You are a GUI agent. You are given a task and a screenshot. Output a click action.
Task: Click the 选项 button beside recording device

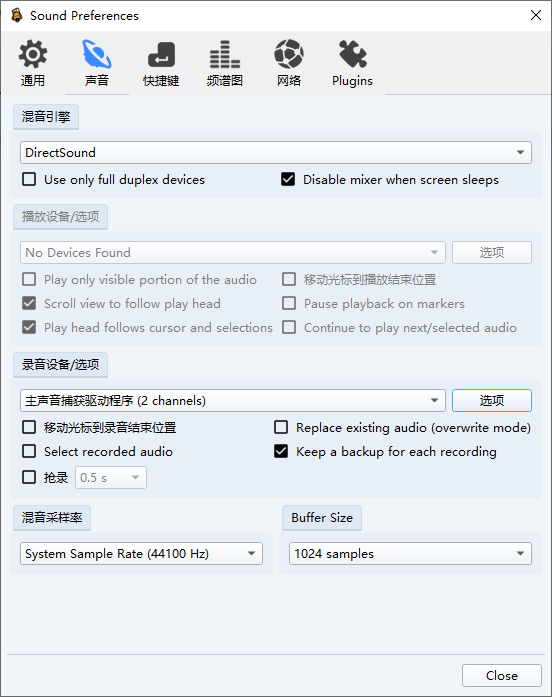click(492, 401)
